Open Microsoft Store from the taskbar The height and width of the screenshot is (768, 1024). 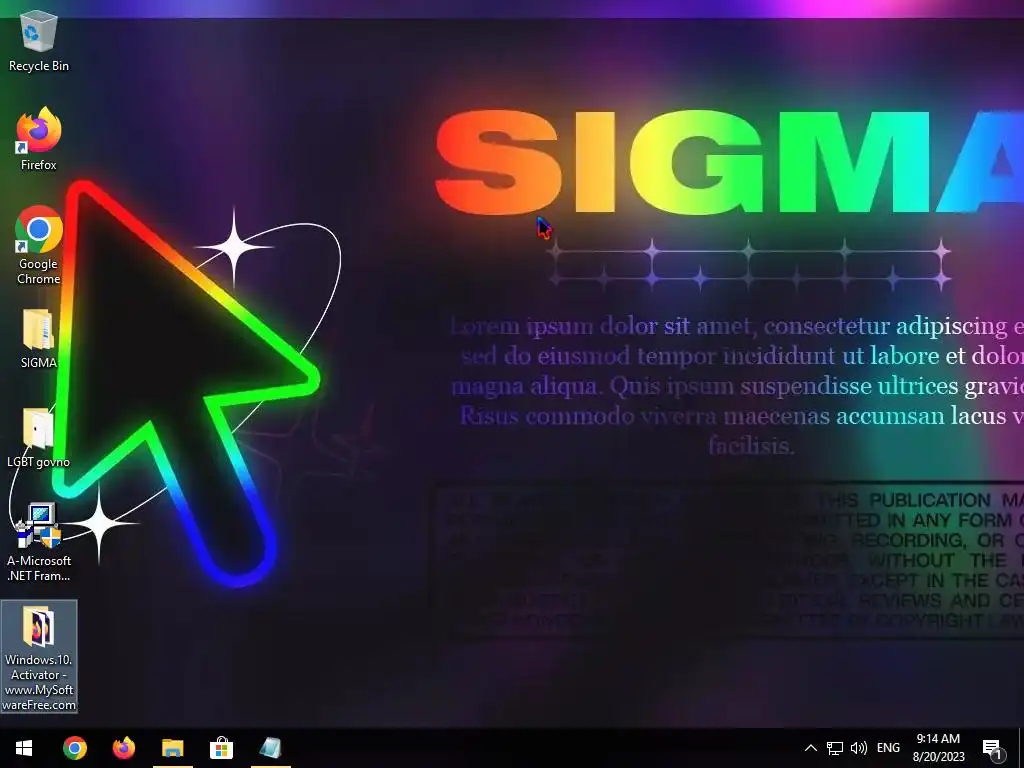(221, 748)
